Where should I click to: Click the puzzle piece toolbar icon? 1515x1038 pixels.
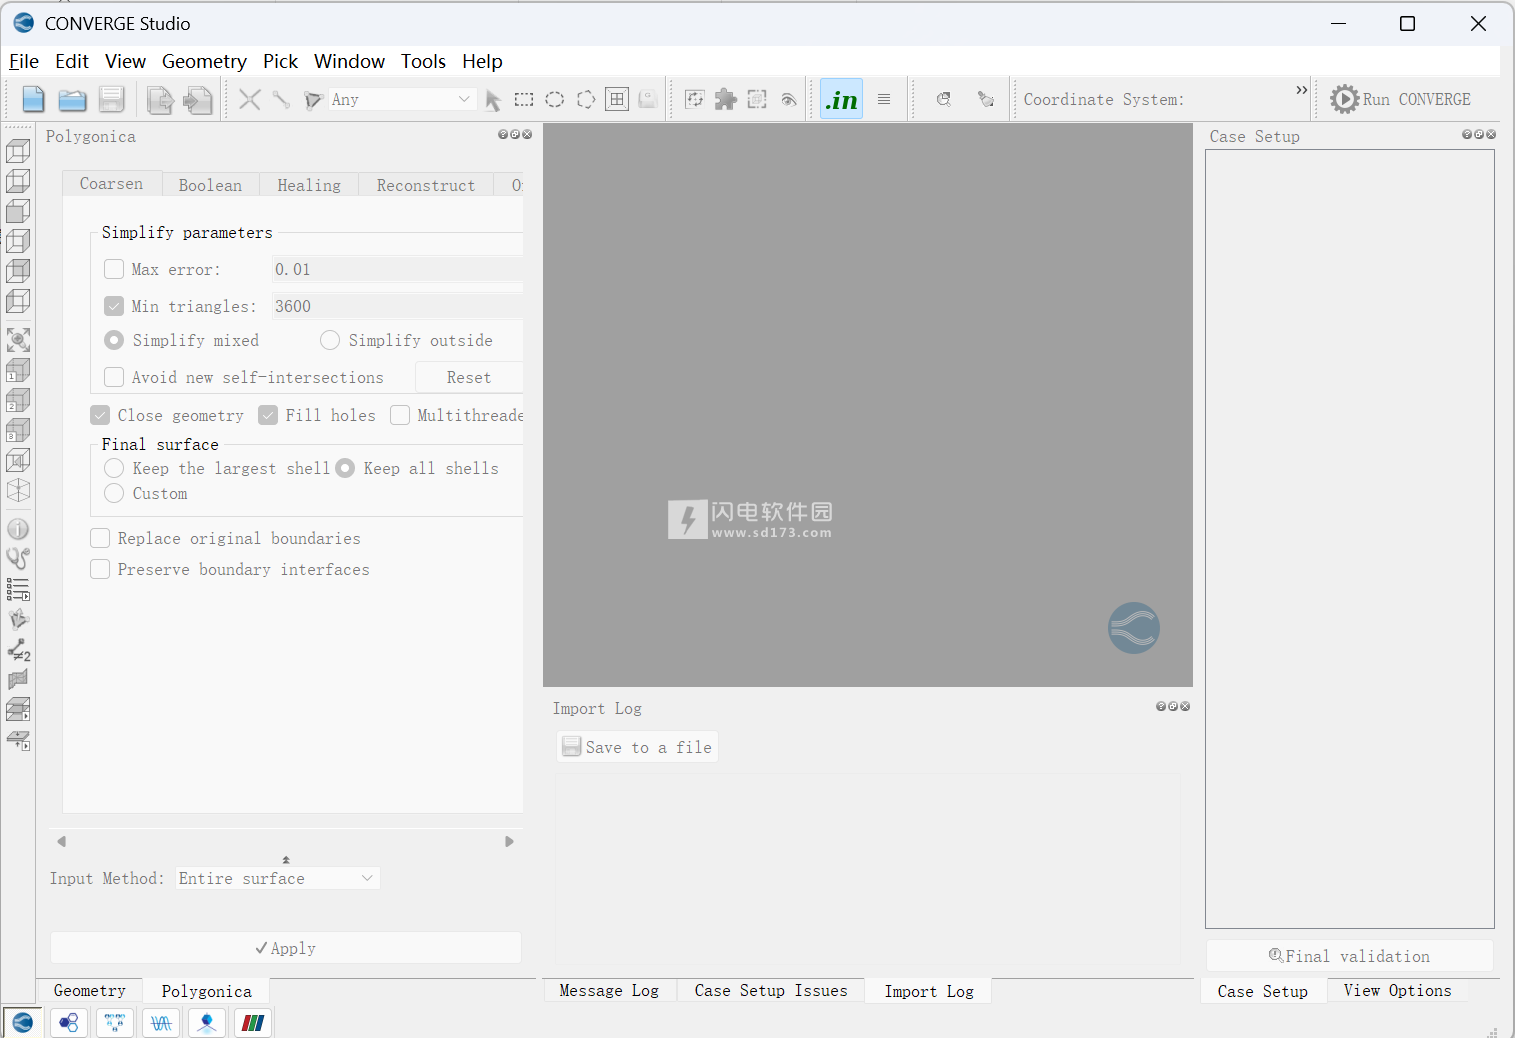726,99
